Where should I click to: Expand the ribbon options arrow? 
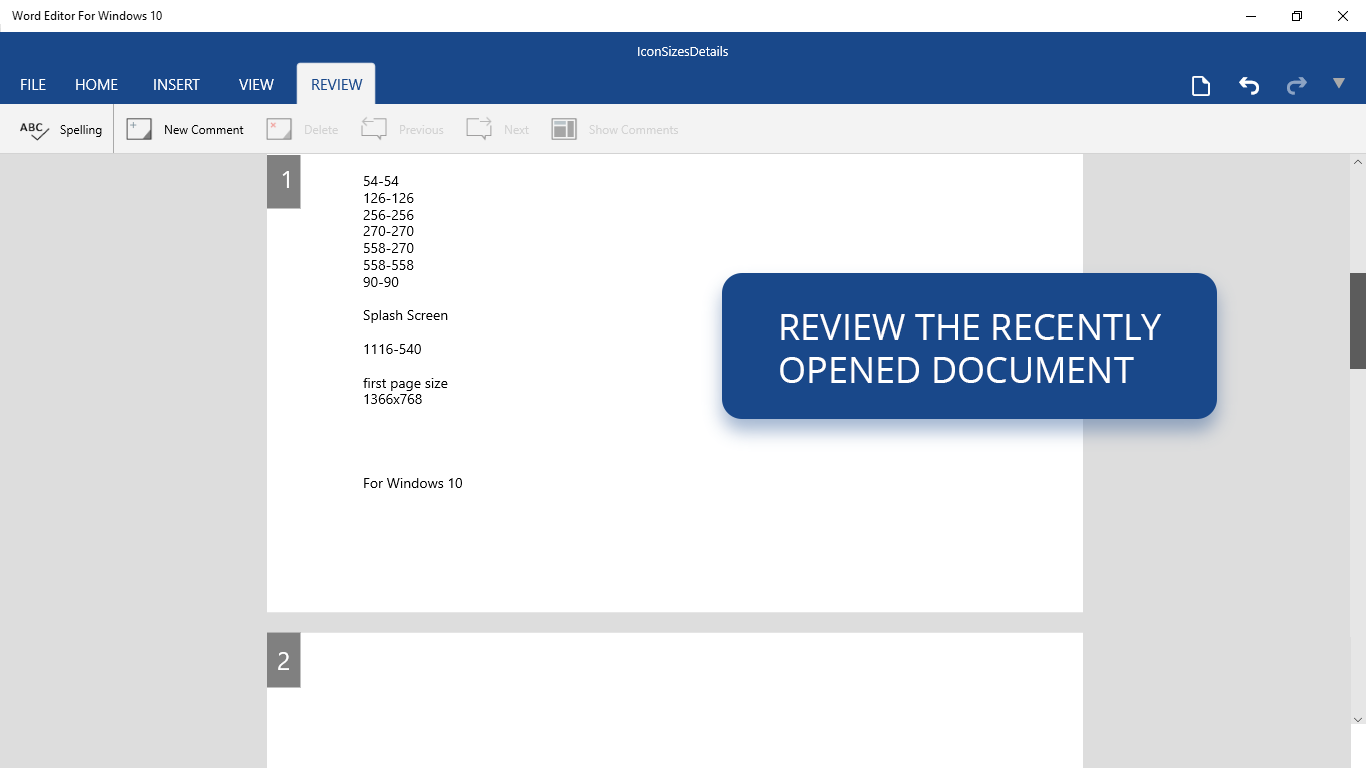click(1339, 83)
